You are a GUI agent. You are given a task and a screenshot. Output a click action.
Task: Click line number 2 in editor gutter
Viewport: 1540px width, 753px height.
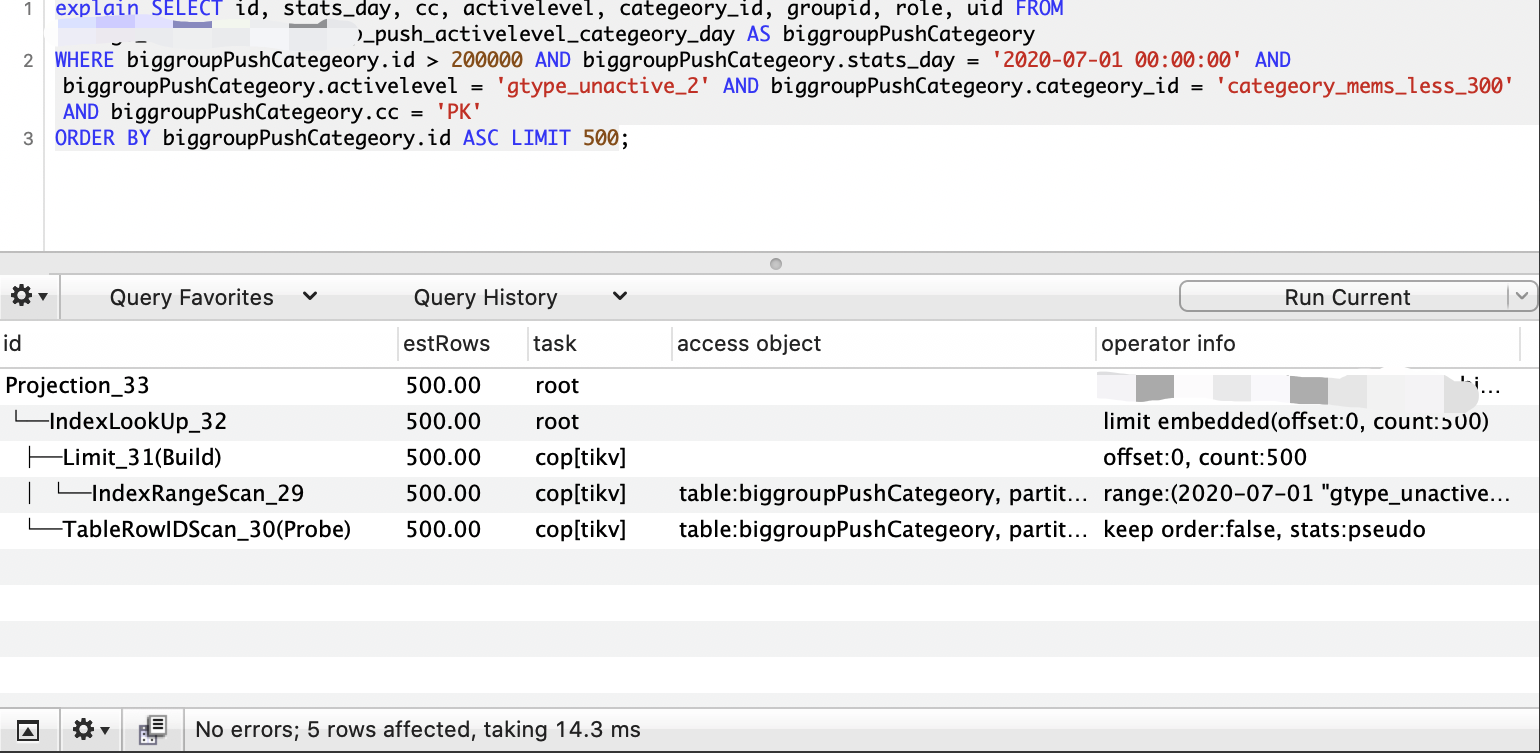[28, 60]
